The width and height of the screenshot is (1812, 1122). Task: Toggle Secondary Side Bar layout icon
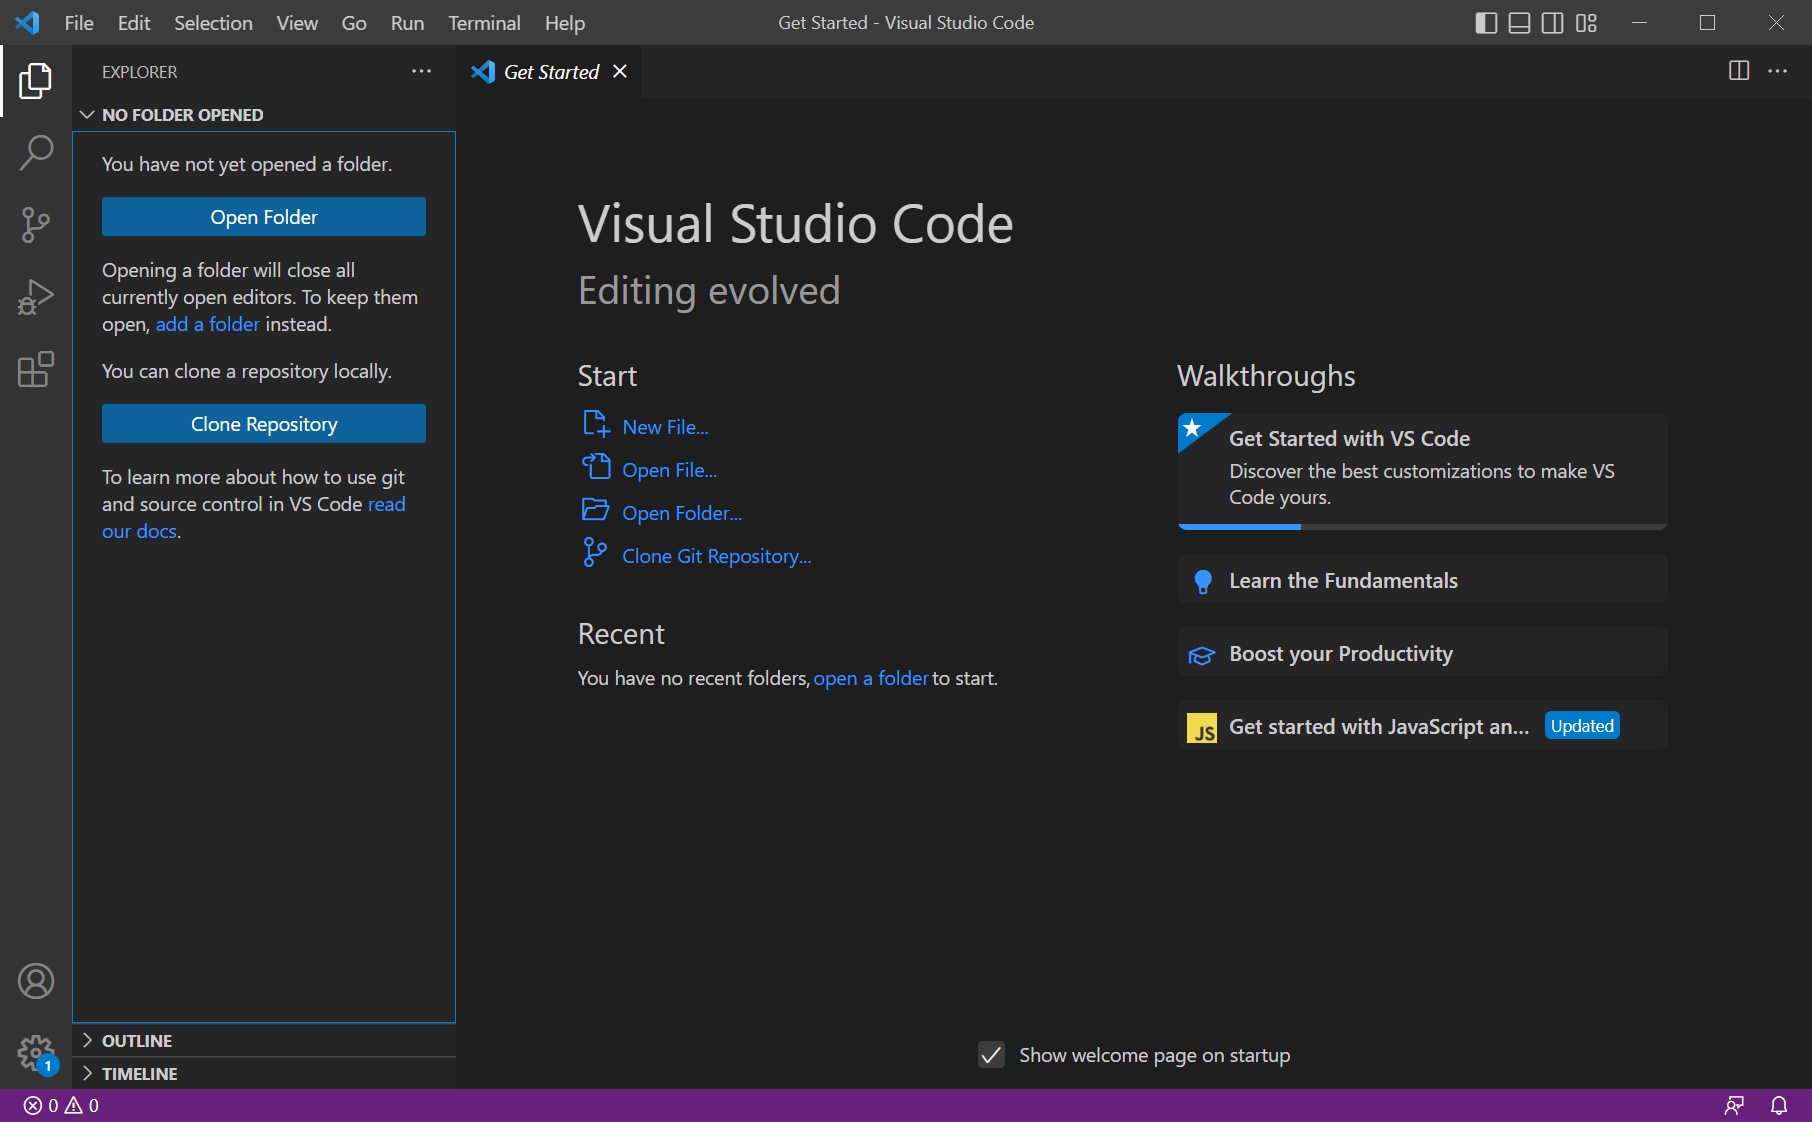click(1552, 22)
